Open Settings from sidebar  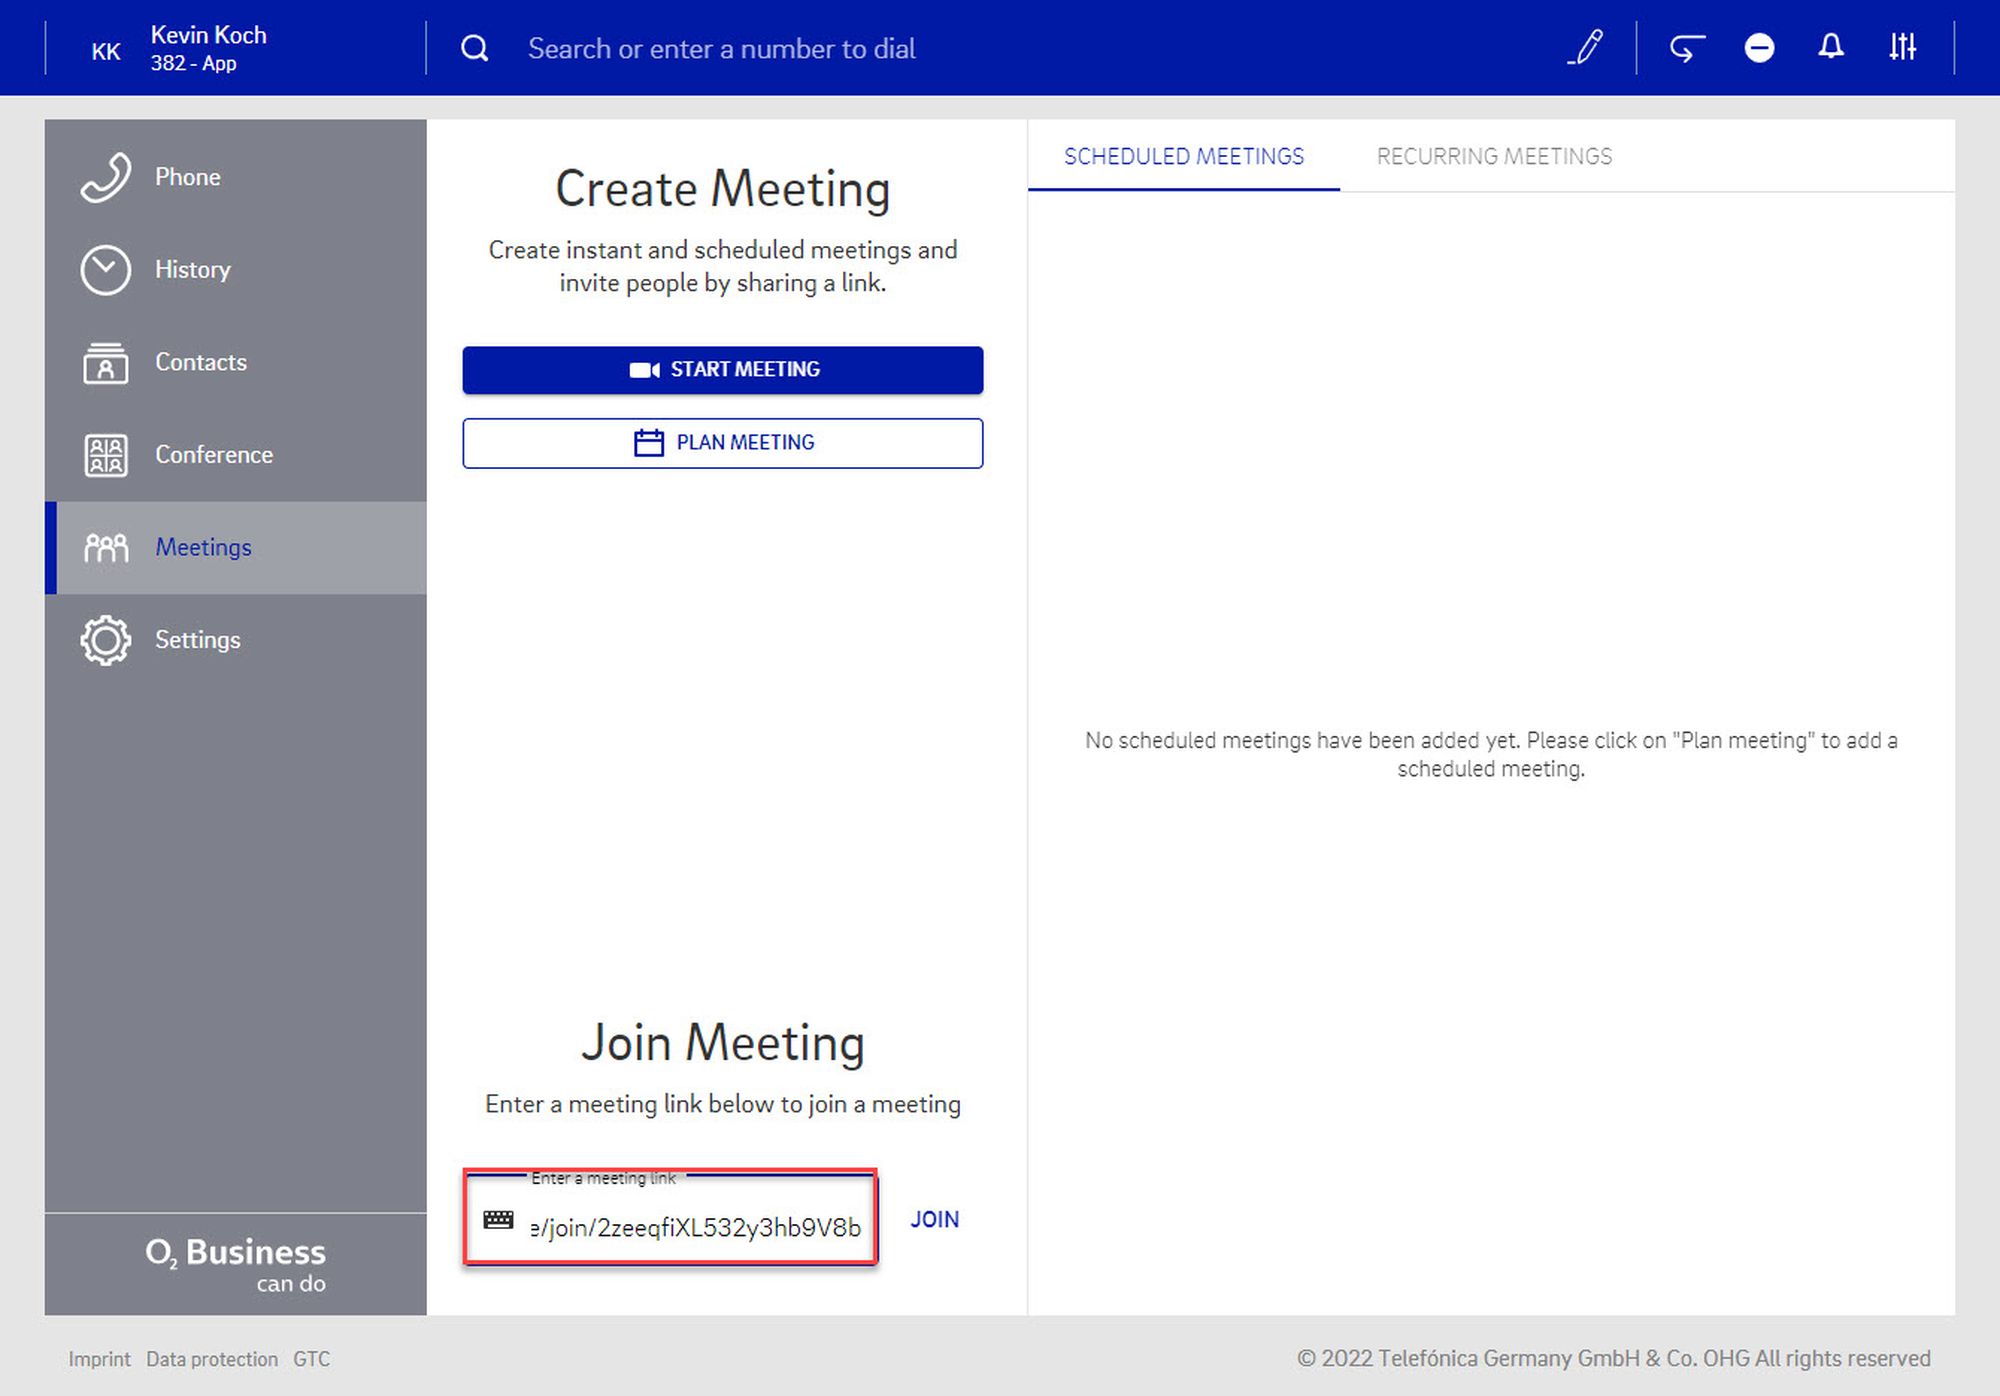point(197,640)
